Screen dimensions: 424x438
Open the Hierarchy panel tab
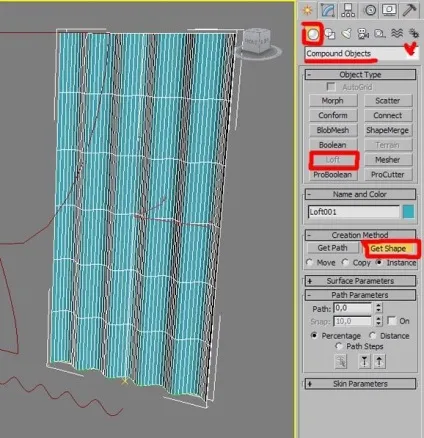coord(348,10)
